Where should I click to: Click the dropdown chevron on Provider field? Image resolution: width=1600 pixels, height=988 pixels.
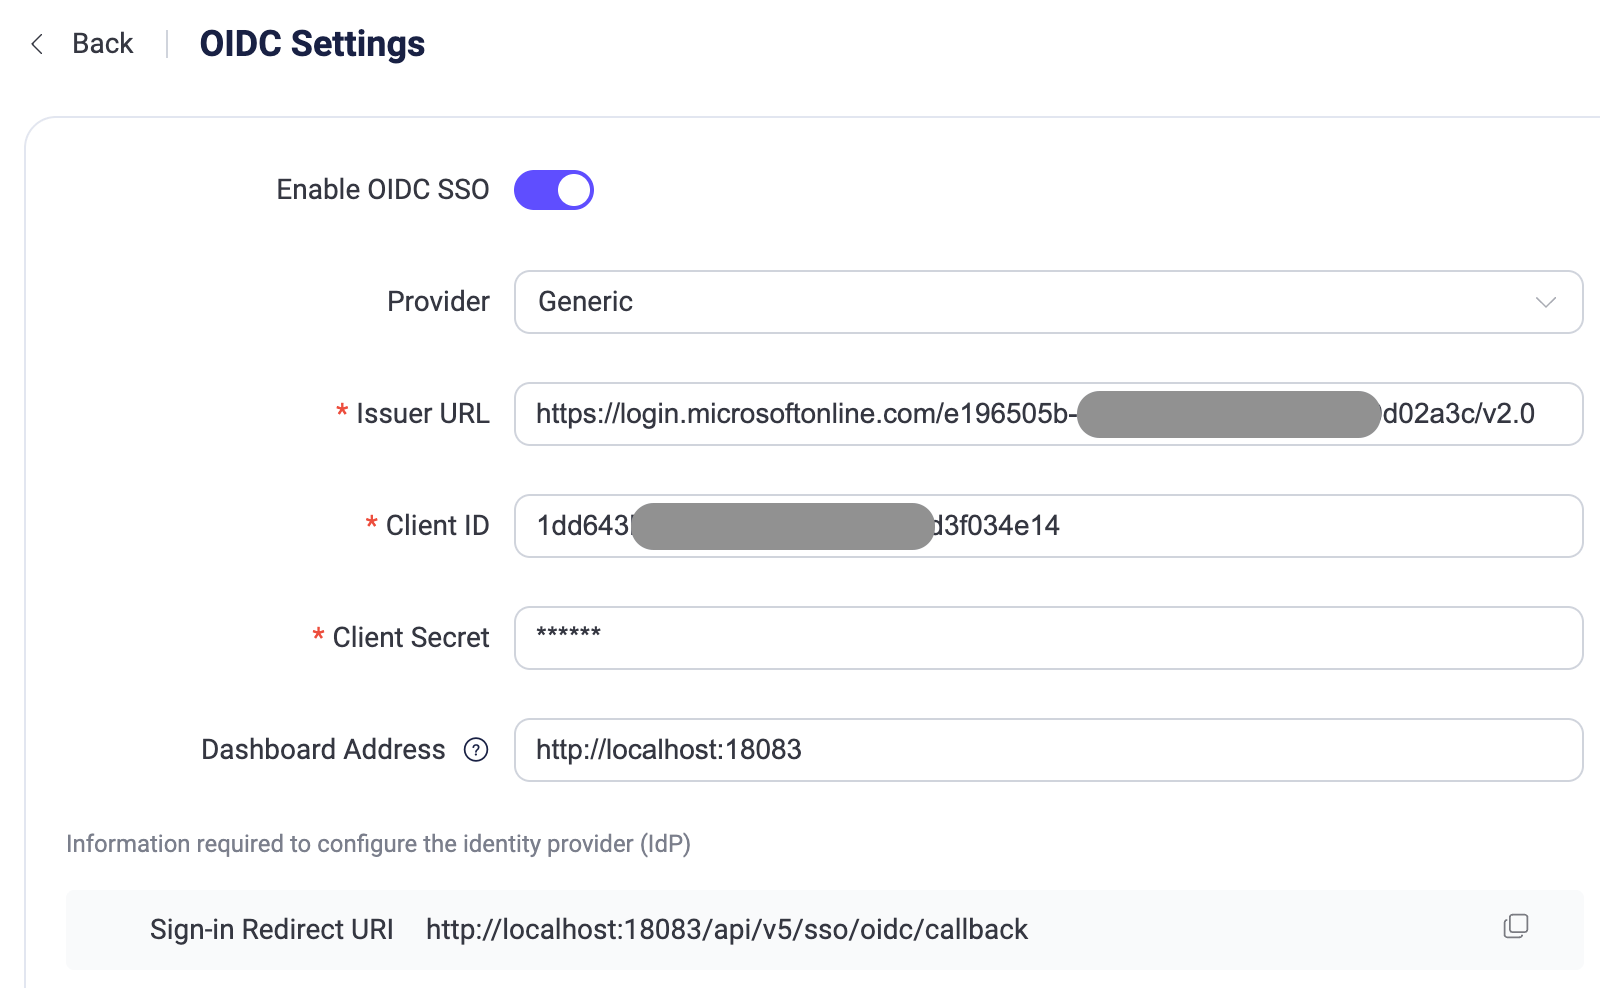(x=1546, y=302)
